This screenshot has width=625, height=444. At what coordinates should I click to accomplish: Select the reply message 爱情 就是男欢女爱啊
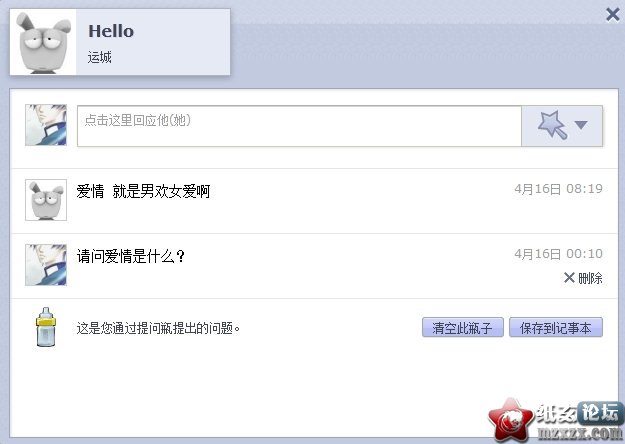tap(143, 191)
